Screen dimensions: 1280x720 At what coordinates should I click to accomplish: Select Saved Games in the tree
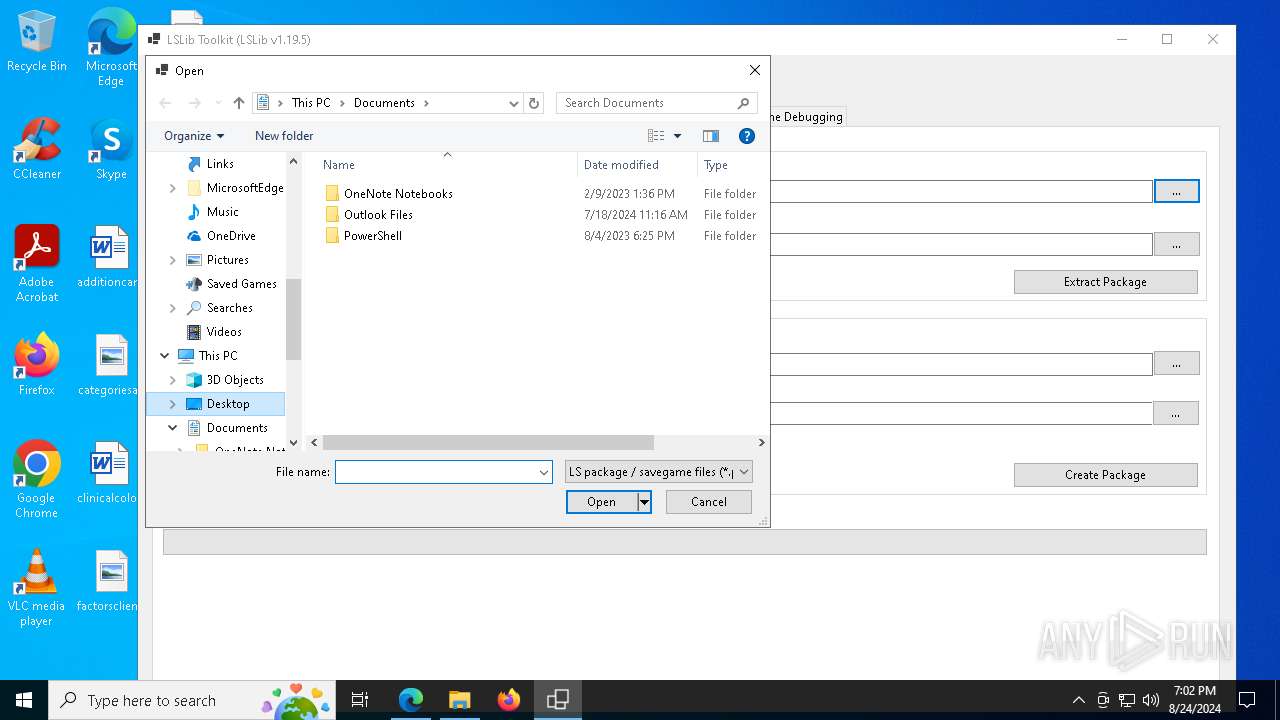tap(241, 284)
